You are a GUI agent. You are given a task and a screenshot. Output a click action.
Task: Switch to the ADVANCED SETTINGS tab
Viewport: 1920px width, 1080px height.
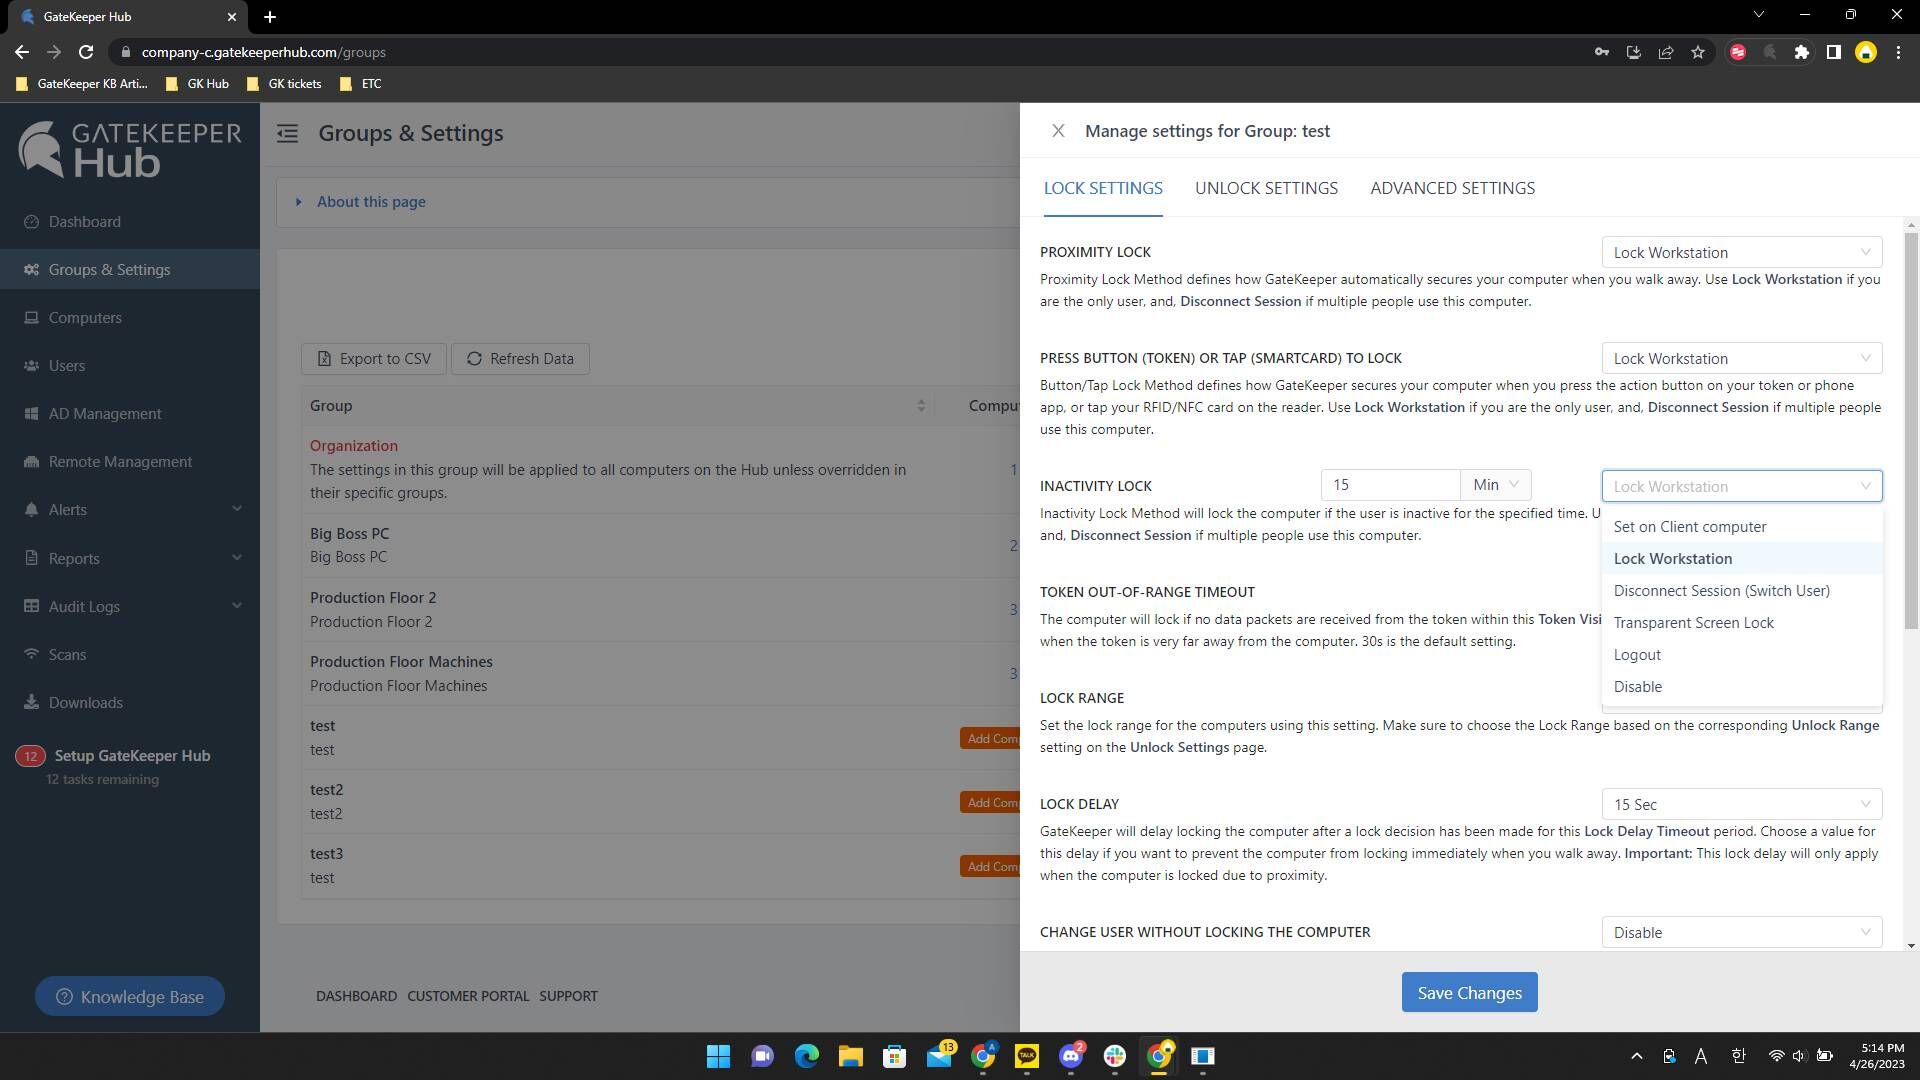click(1452, 188)
